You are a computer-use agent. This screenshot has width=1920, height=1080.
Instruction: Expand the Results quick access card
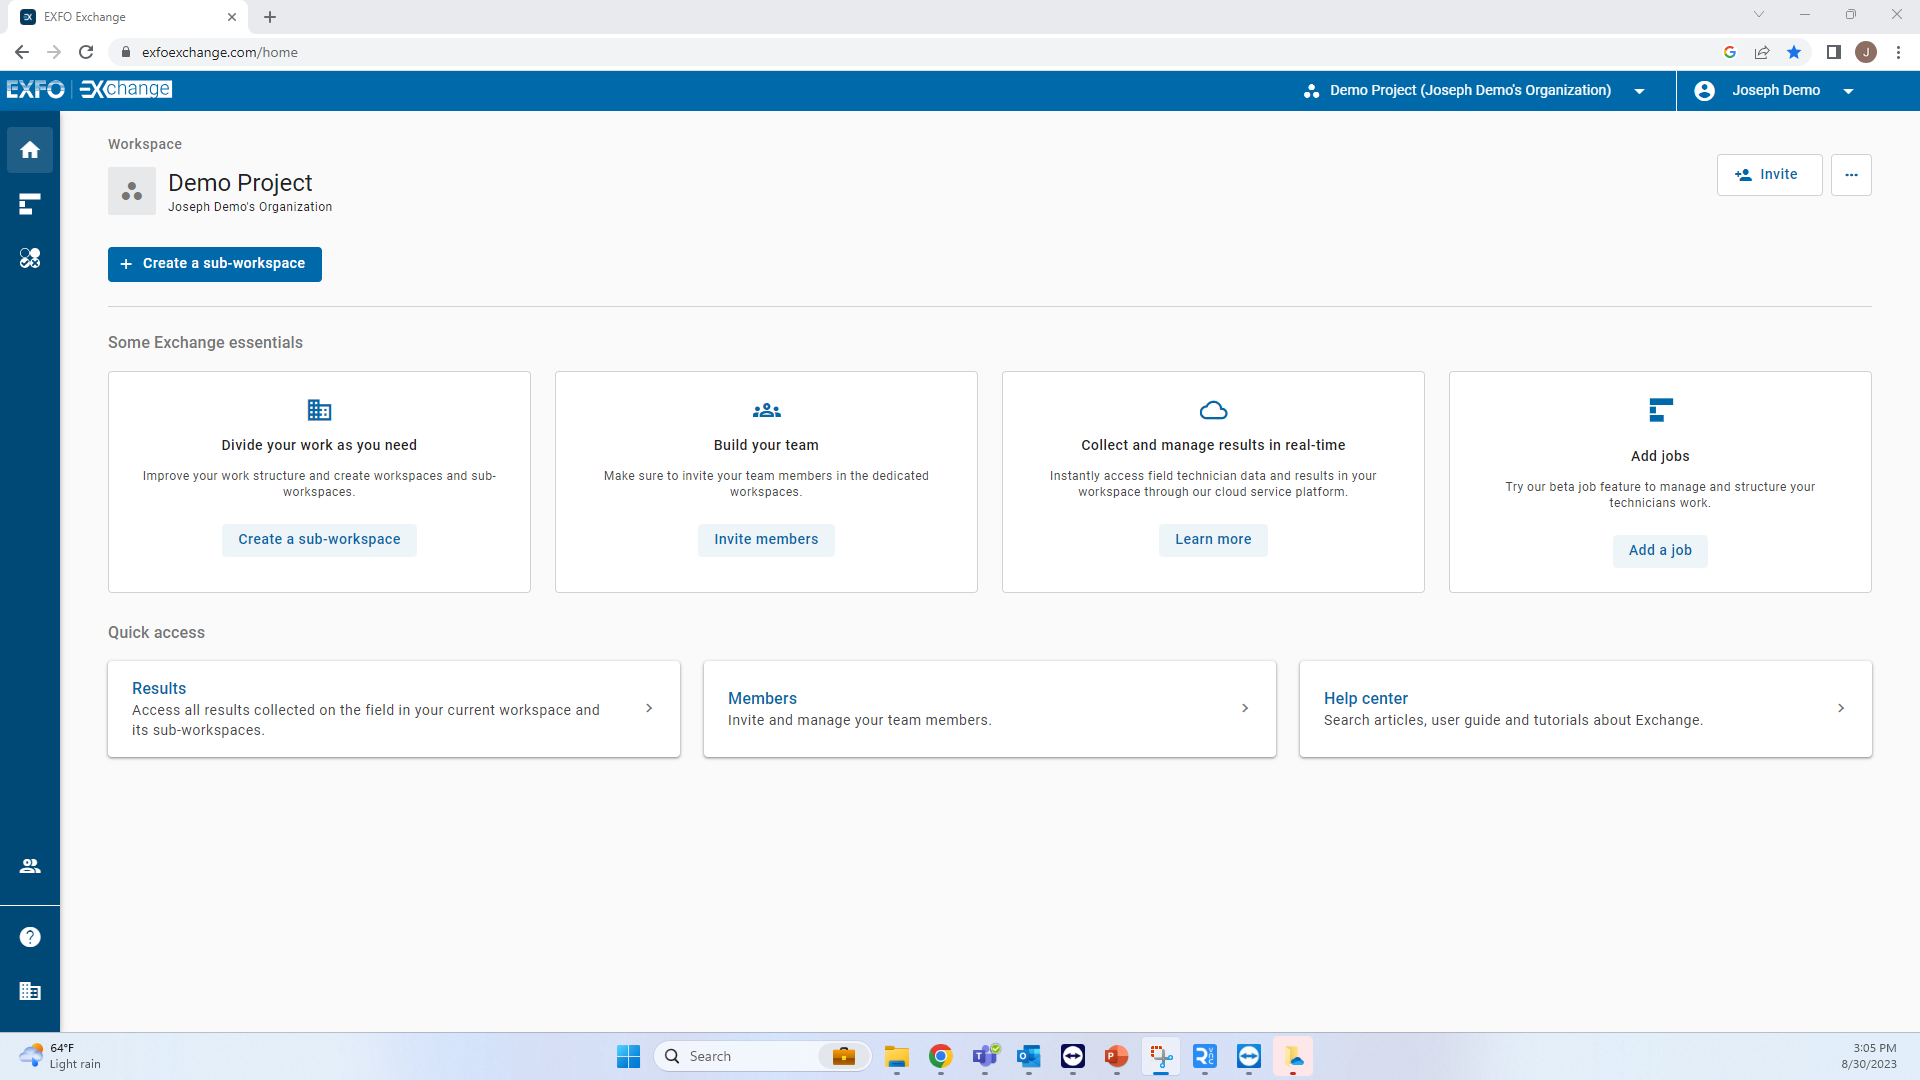pyautogui.click(x=648, y=708)
